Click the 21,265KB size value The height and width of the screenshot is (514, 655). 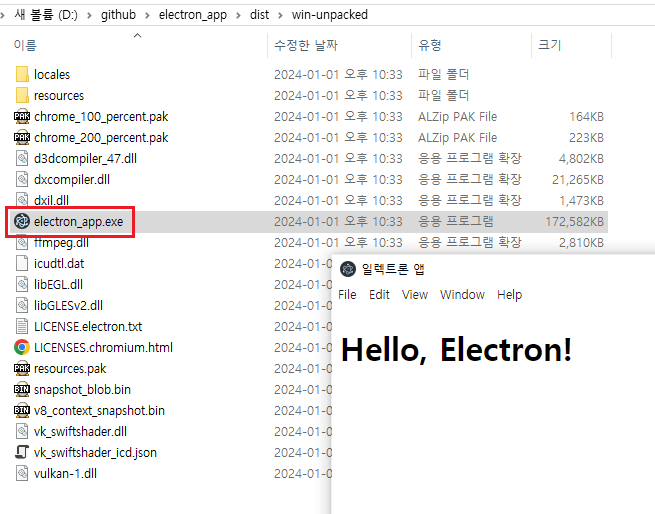[x=578, y=179]
